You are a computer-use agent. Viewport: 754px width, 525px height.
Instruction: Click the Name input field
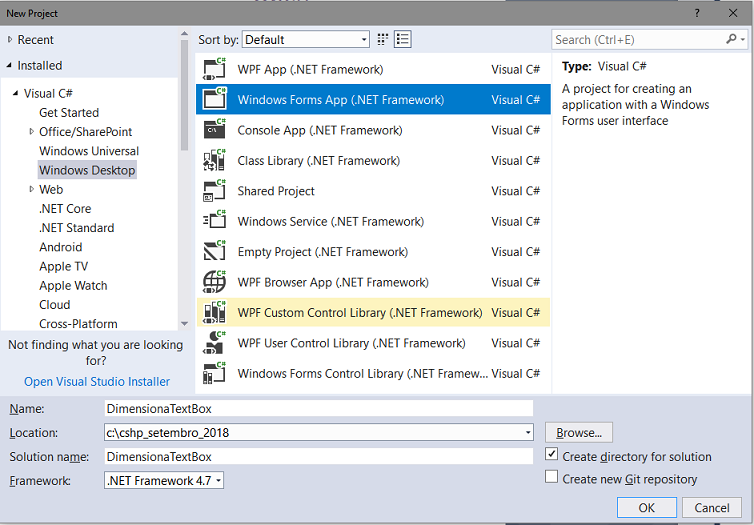pyautogui.click(x=319, y=408)
